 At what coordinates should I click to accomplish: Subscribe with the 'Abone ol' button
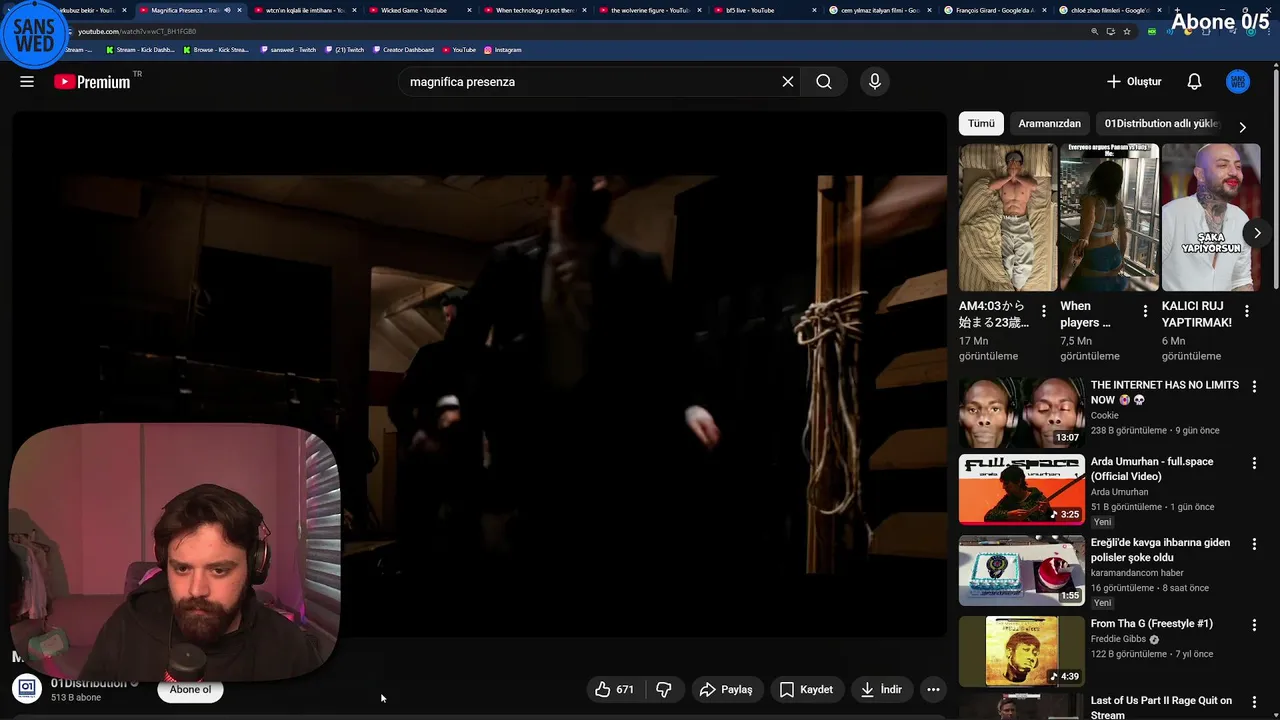point(190,689)
